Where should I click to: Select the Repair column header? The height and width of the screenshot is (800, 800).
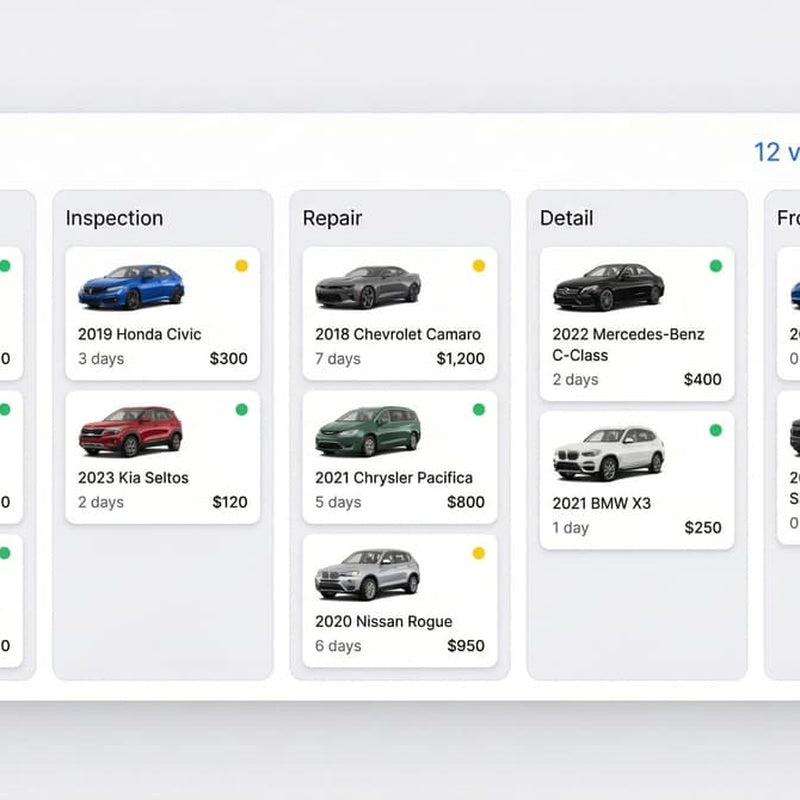tap(332, 218)
